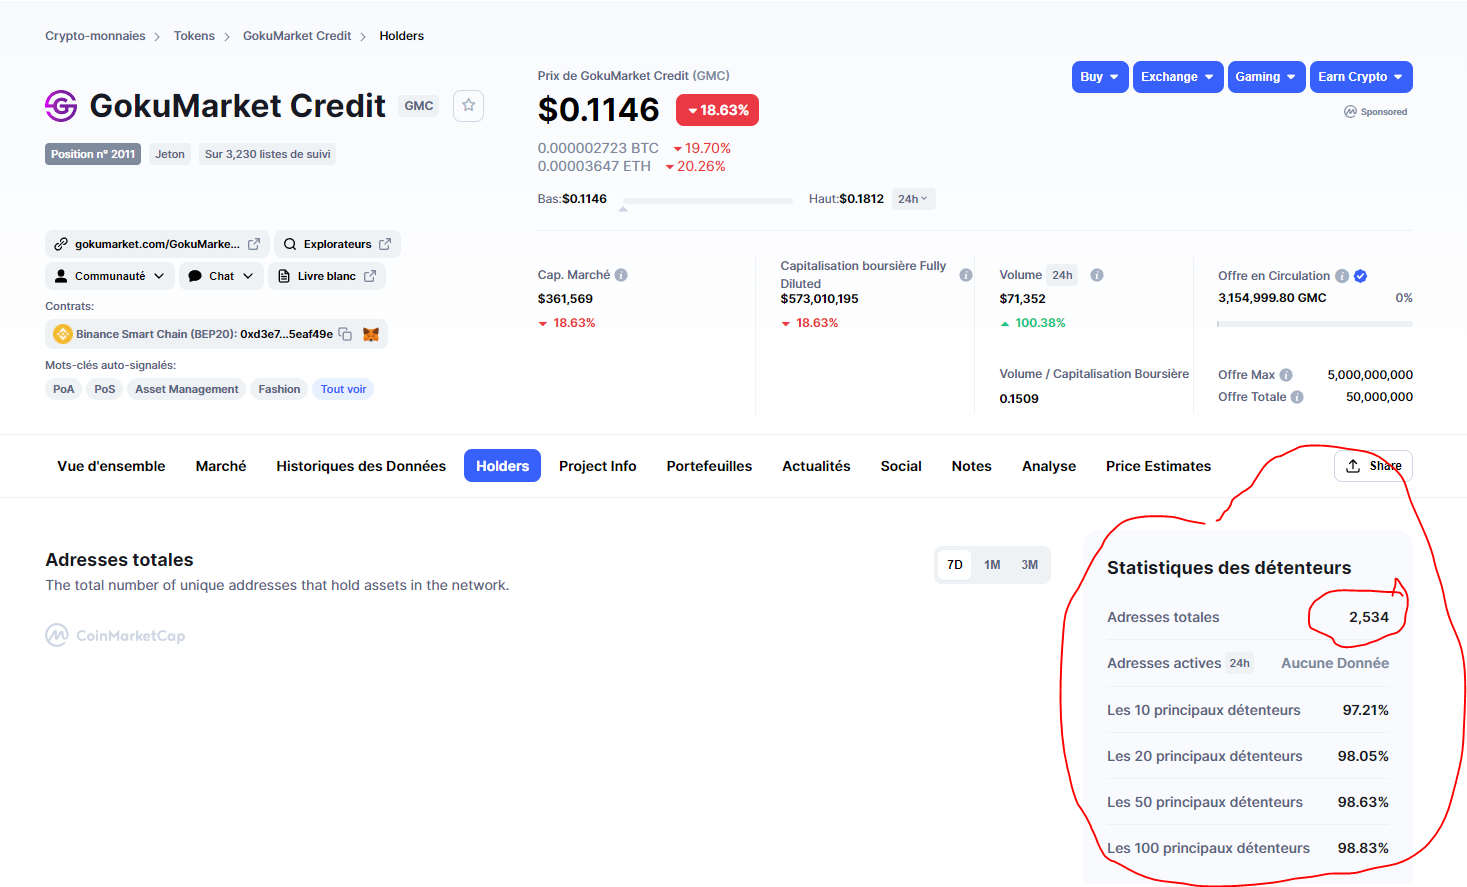Viewport: 1467px width, 887px height.
Task: Open the Notes tab
Action: point(971,466)
